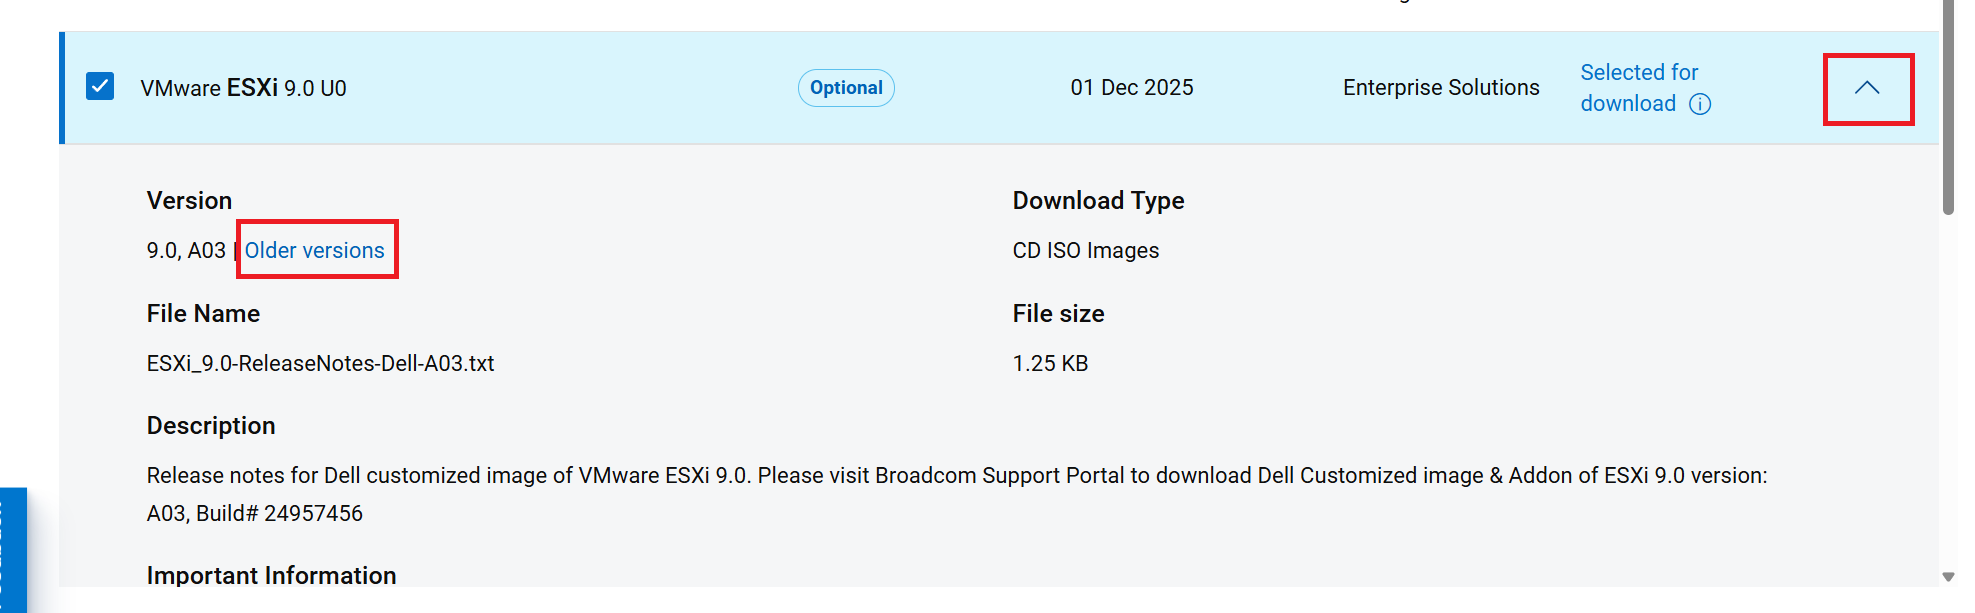Uncheck the VMware ESXi 9.0 U0 checkbox

[x=100, y=87]
